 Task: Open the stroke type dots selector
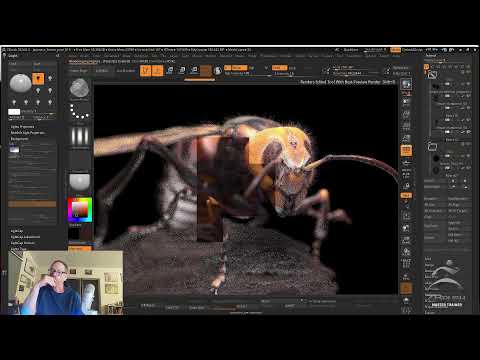click(79, 112)
